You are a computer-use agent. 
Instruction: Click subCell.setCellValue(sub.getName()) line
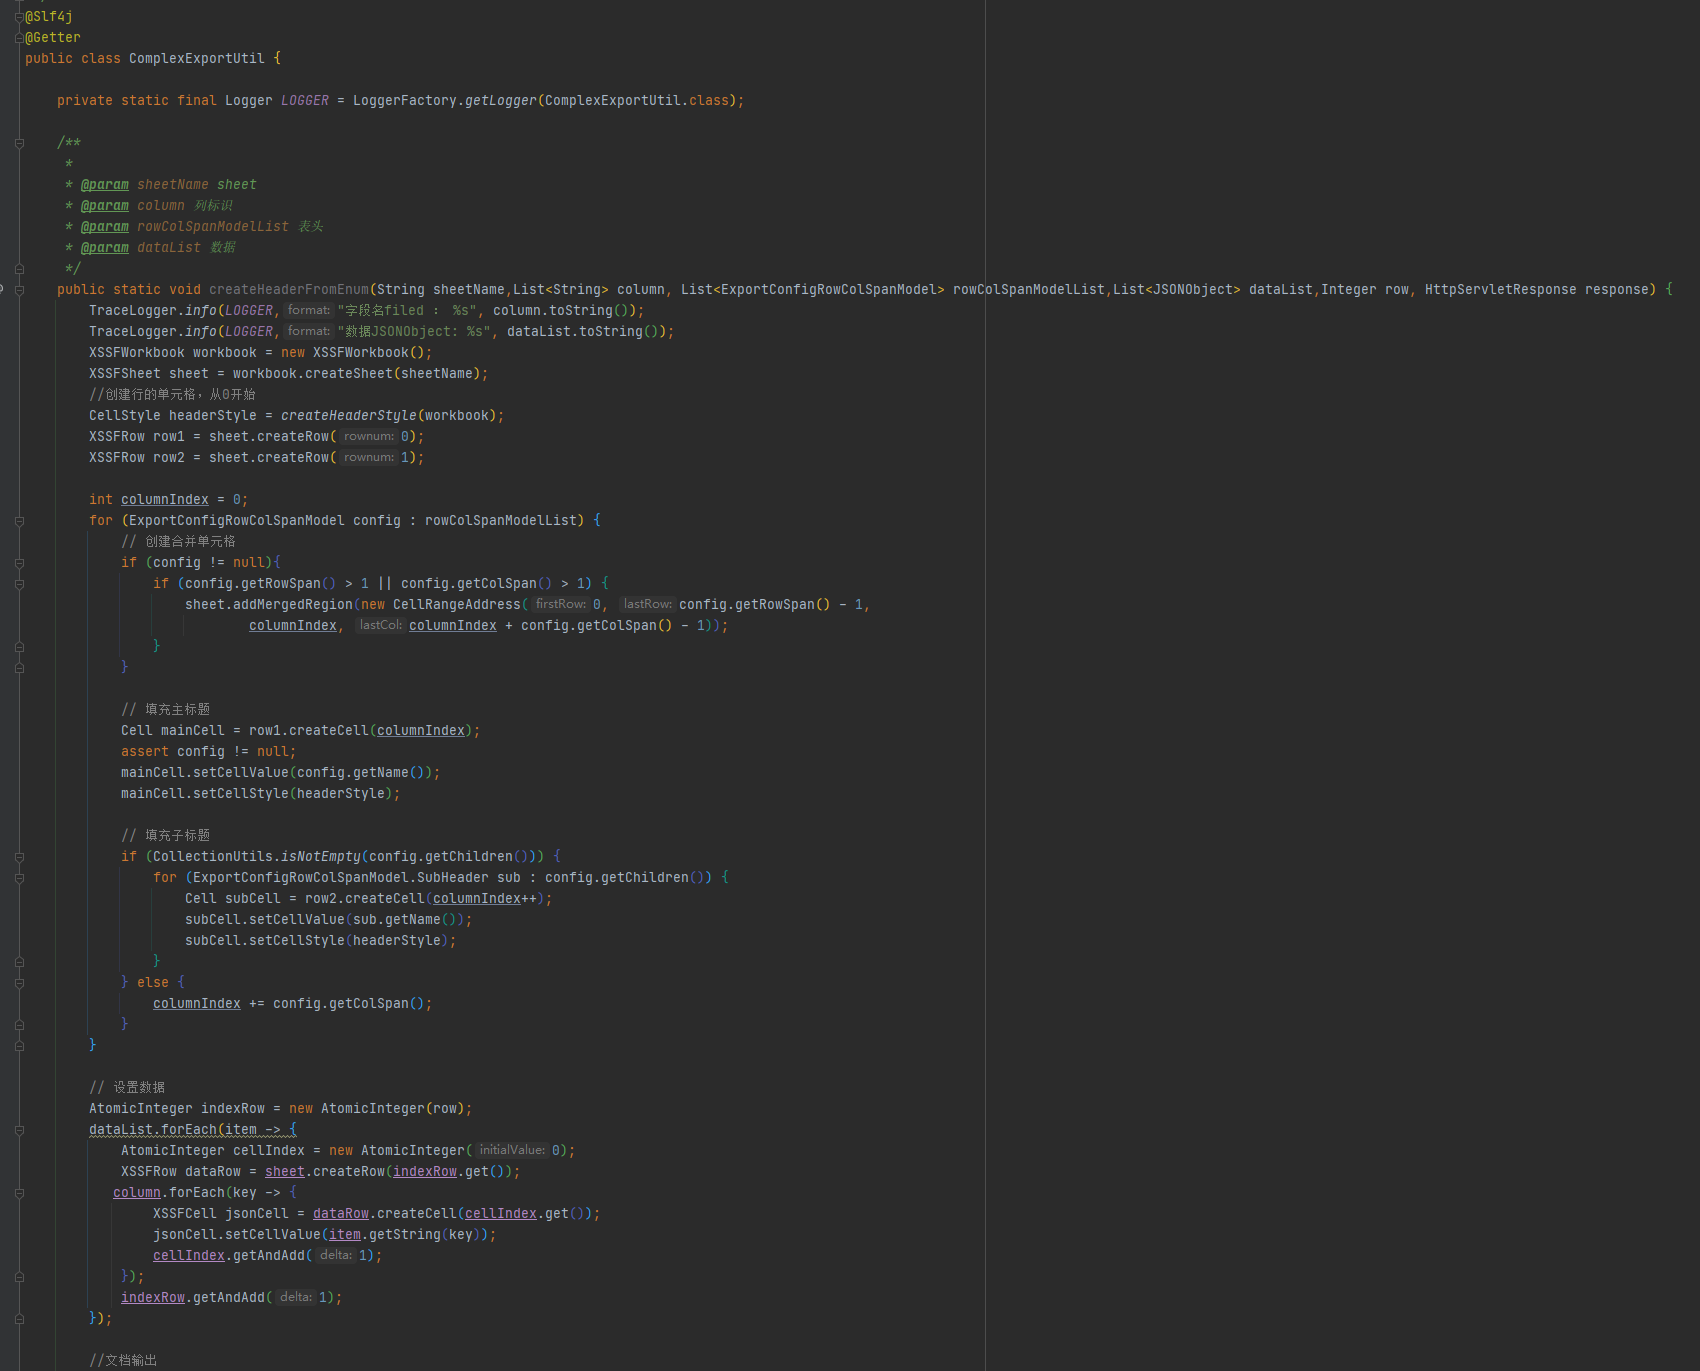[x=329, y=920]
